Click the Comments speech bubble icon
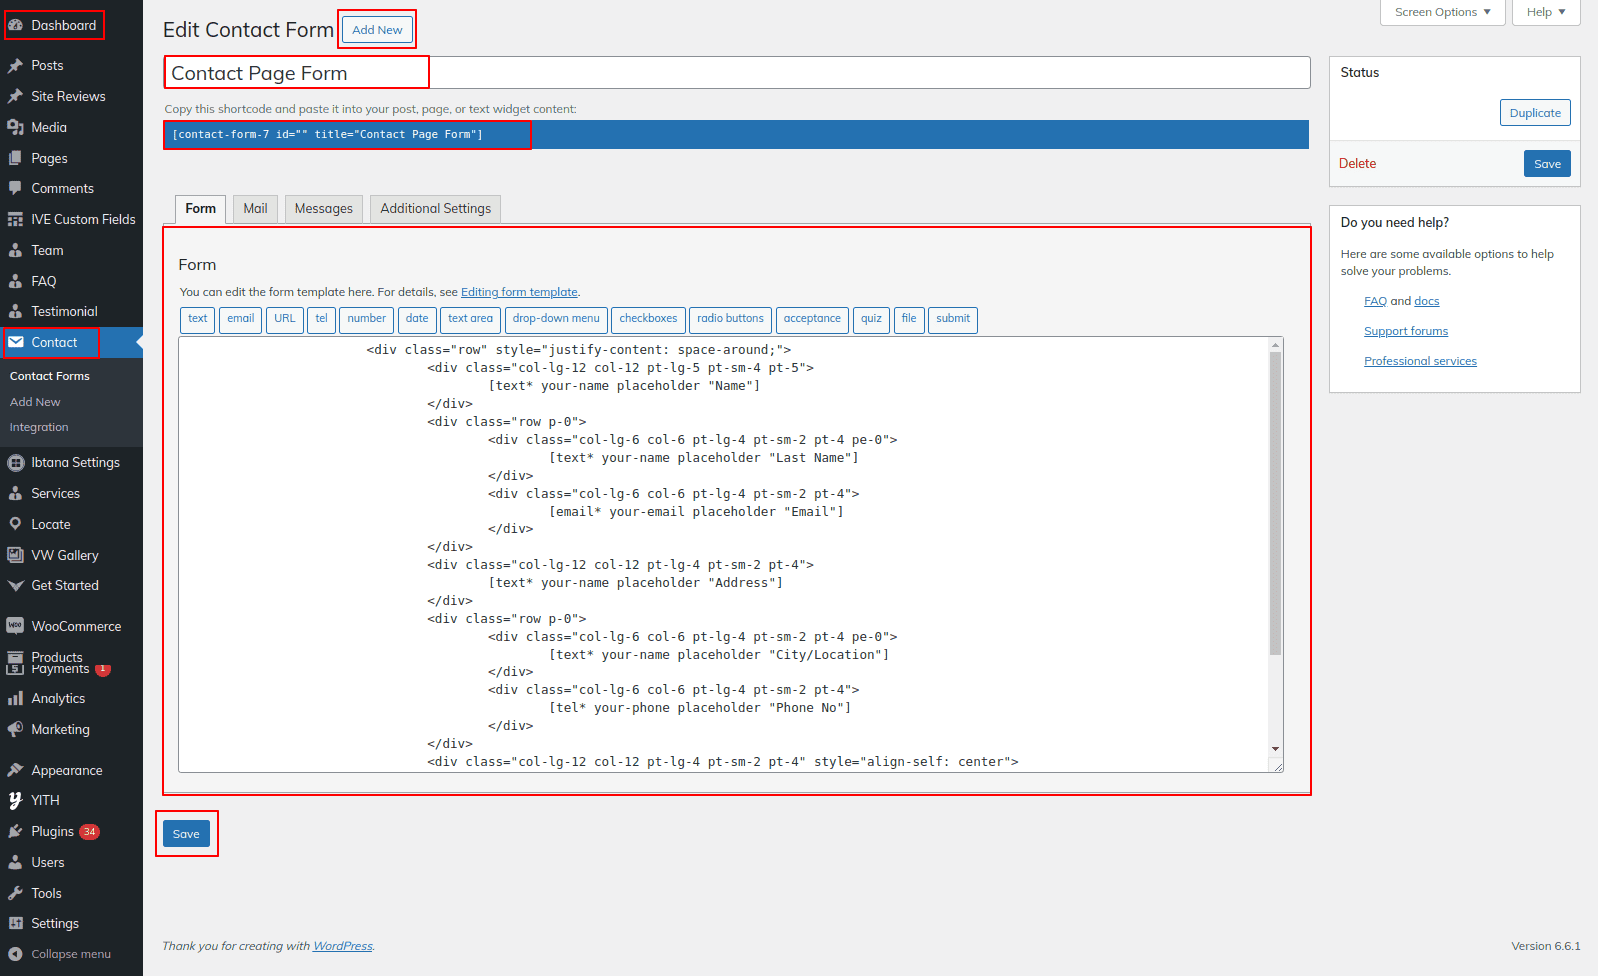The image size is (1598, 976). click(x=16, y=189)
